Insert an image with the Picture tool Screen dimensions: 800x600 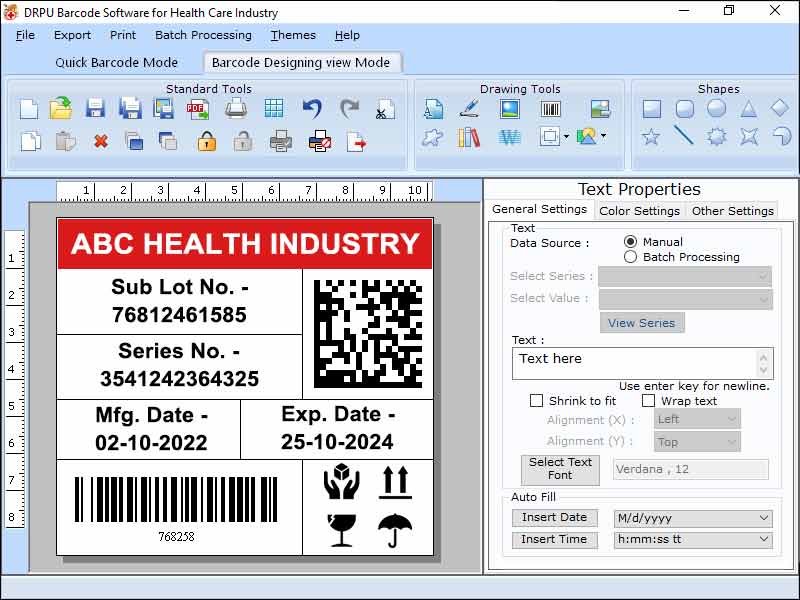pos(508,107)
